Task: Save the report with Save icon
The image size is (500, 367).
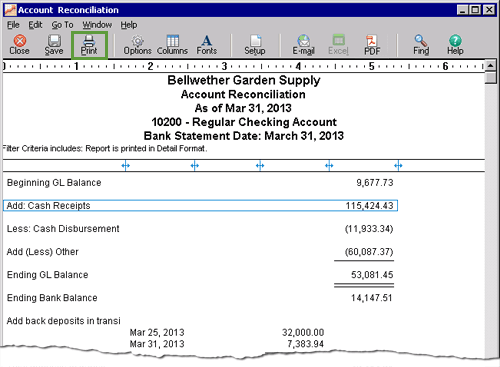Action: point(54,45)
